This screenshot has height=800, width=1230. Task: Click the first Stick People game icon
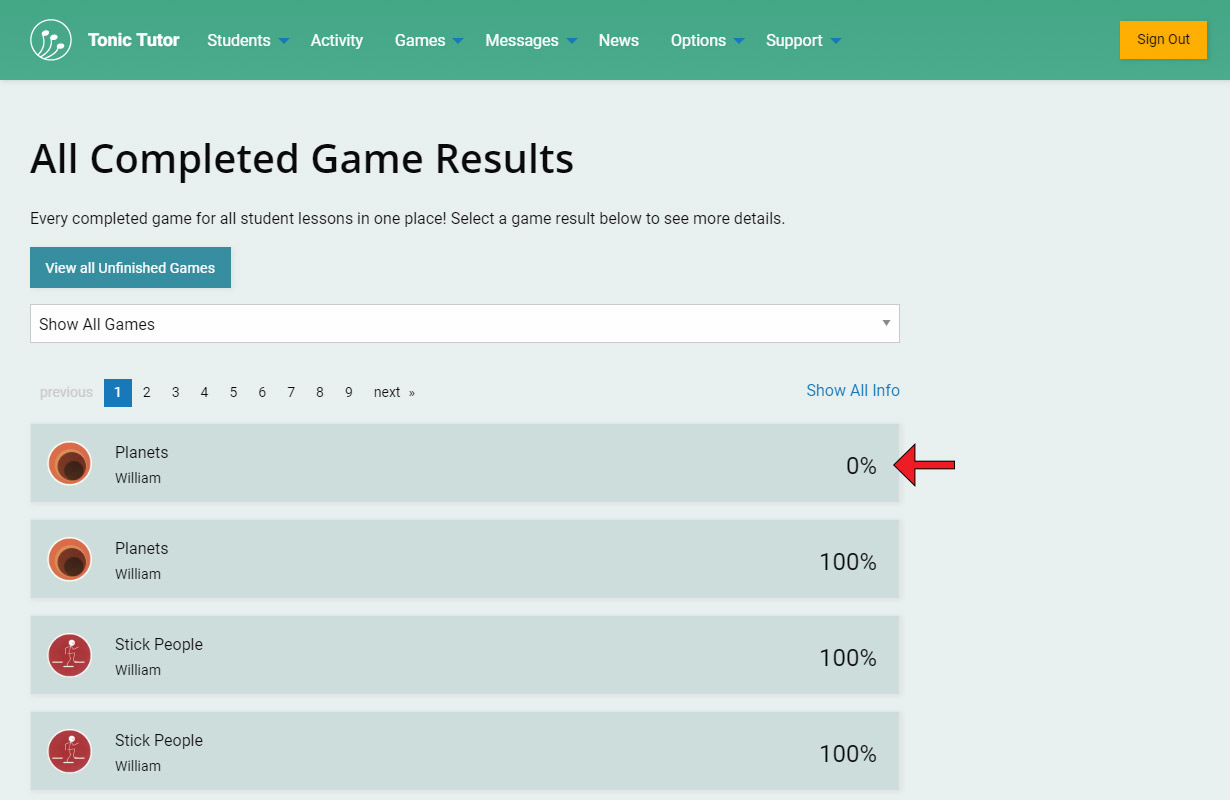point(70,655)
